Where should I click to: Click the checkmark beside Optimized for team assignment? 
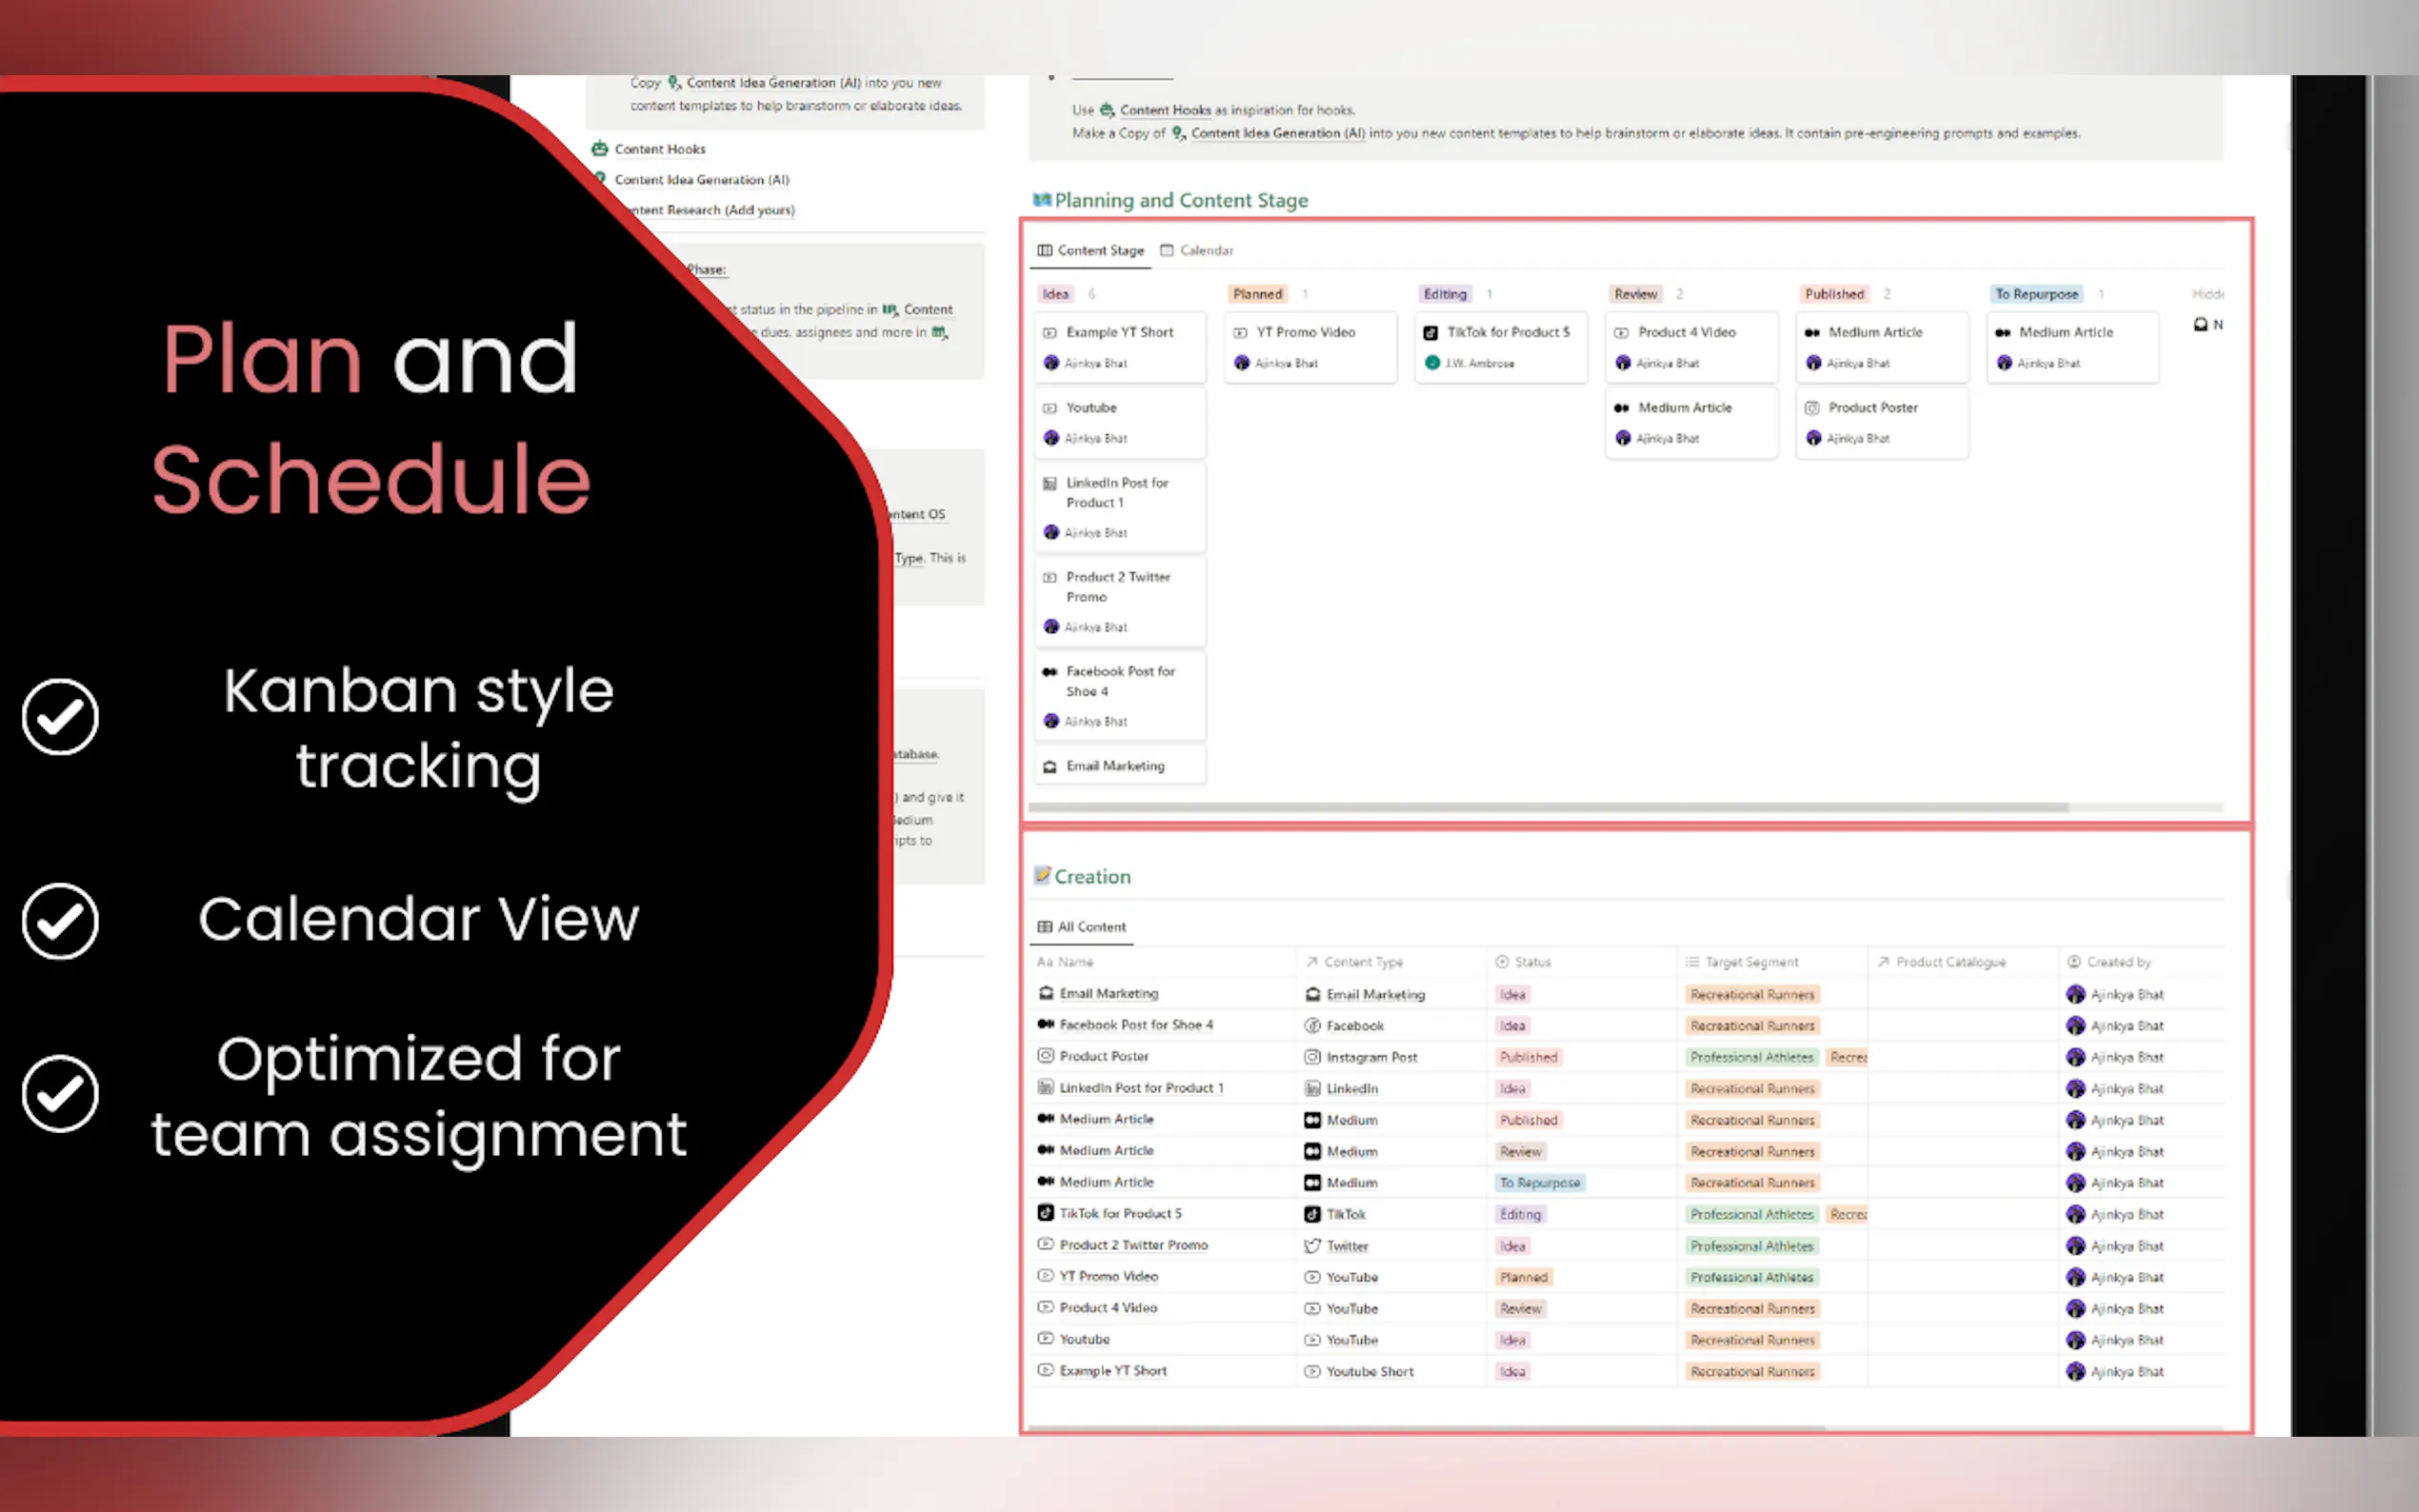60,1094
